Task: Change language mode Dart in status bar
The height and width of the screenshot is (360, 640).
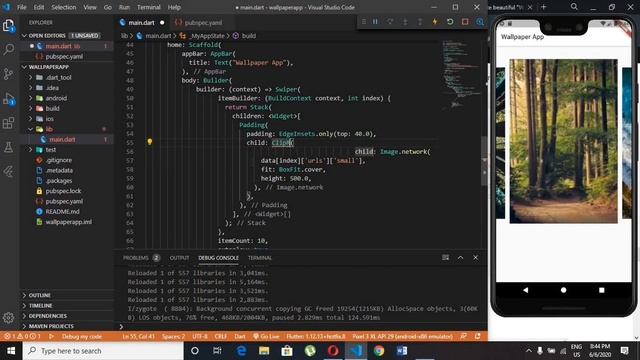Action: pos(240,337)
